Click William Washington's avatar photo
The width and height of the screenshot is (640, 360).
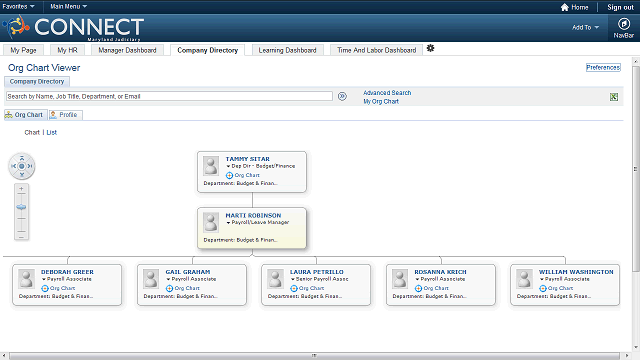[524, 280]
